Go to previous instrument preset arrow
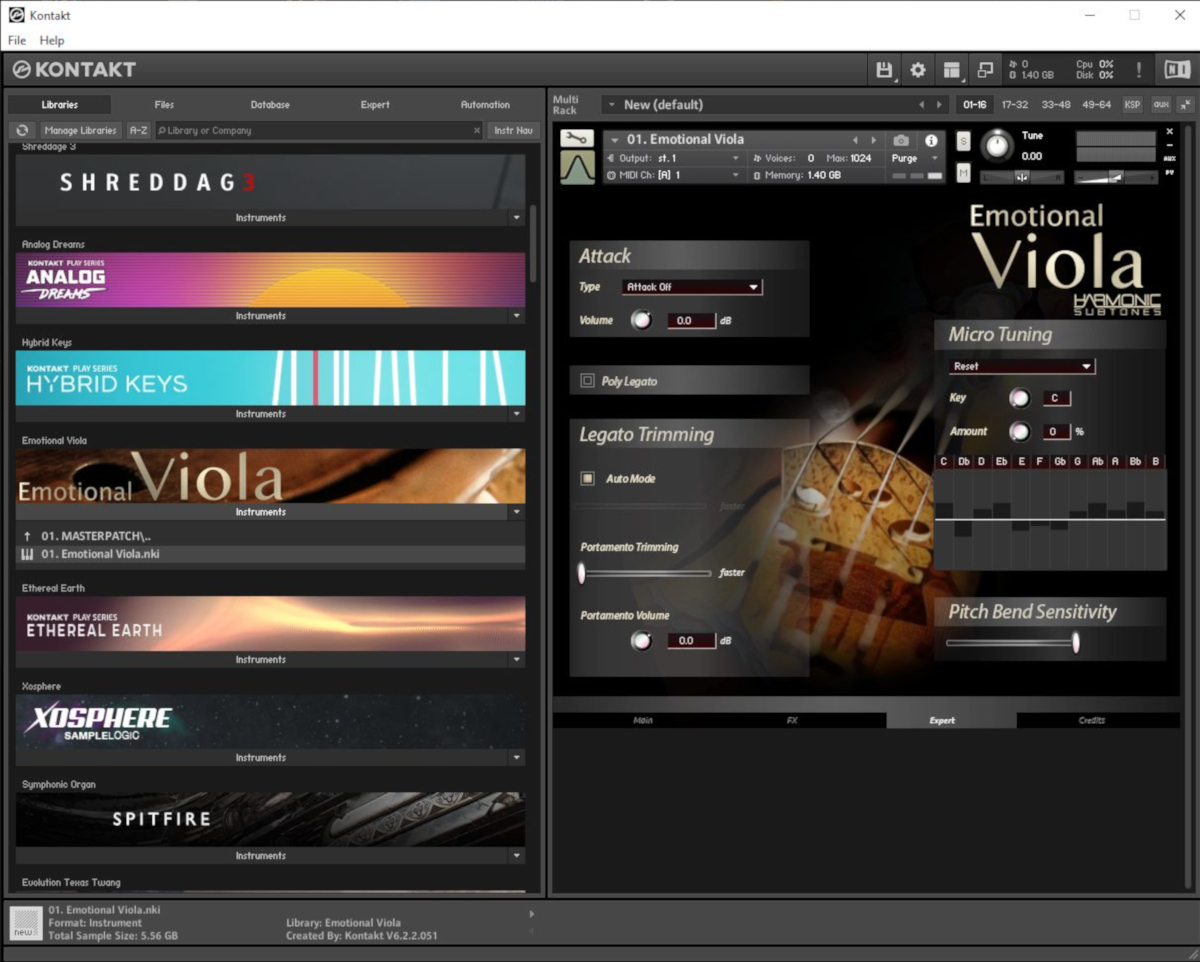The image size is (1200, 962). (855, 140)
